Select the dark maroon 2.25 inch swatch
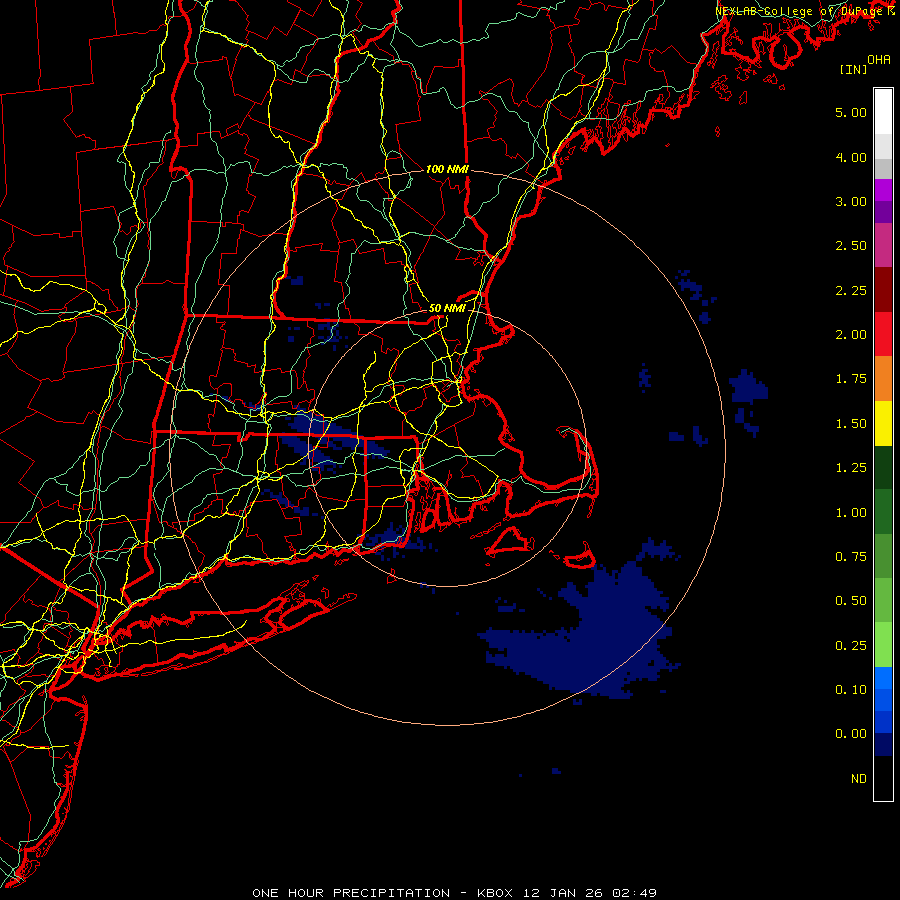 click(883, 290)
